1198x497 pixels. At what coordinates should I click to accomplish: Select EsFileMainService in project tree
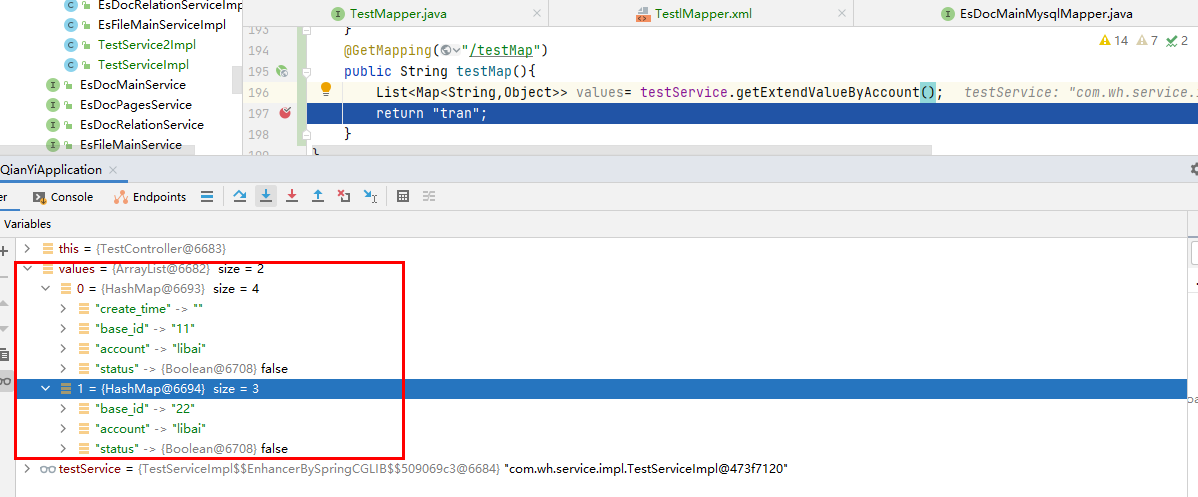tap(130, 145)
